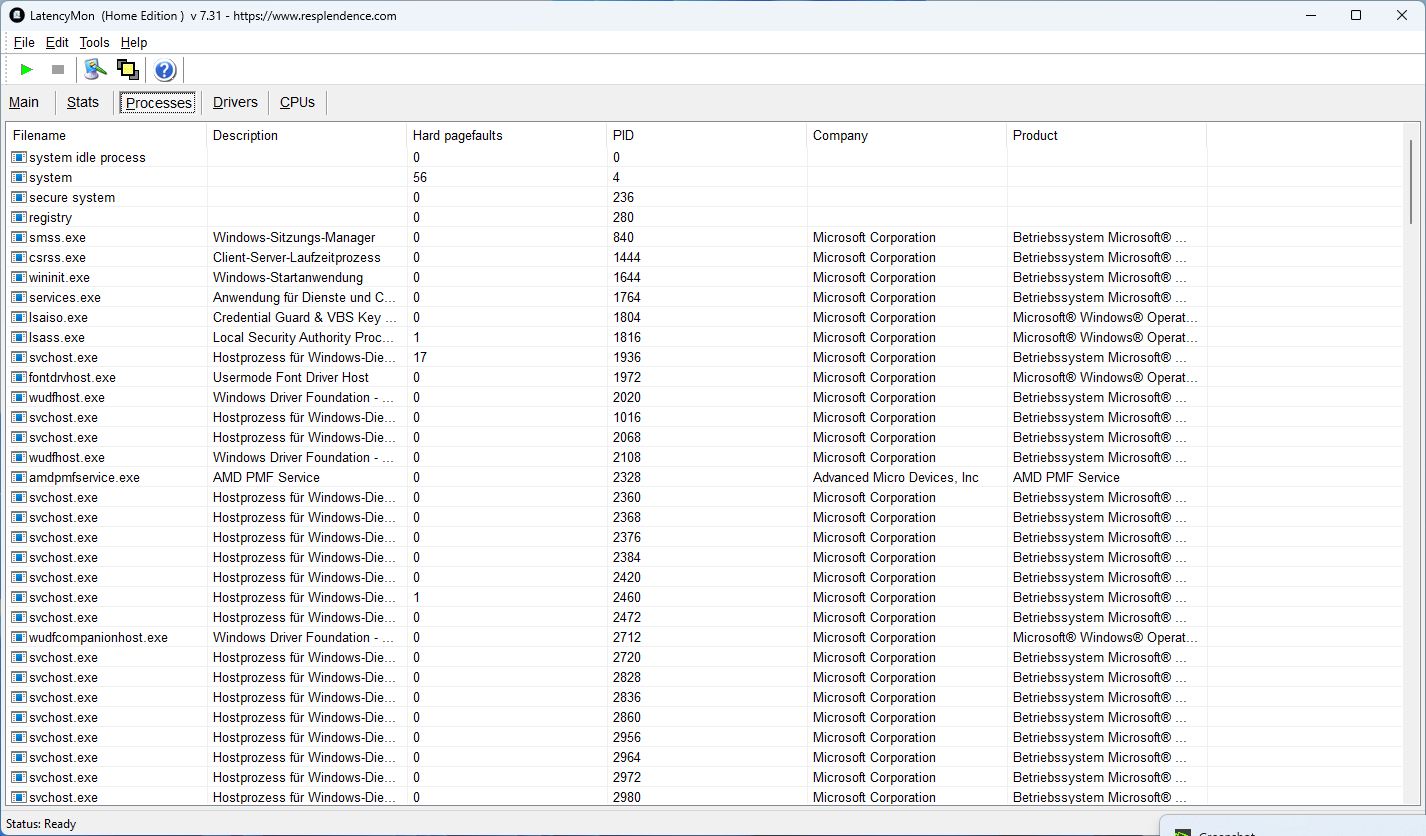The image size is (1426, 836).
Task: Click the overlapping yellow windows toolbar icon
Action: pos(127,69)
